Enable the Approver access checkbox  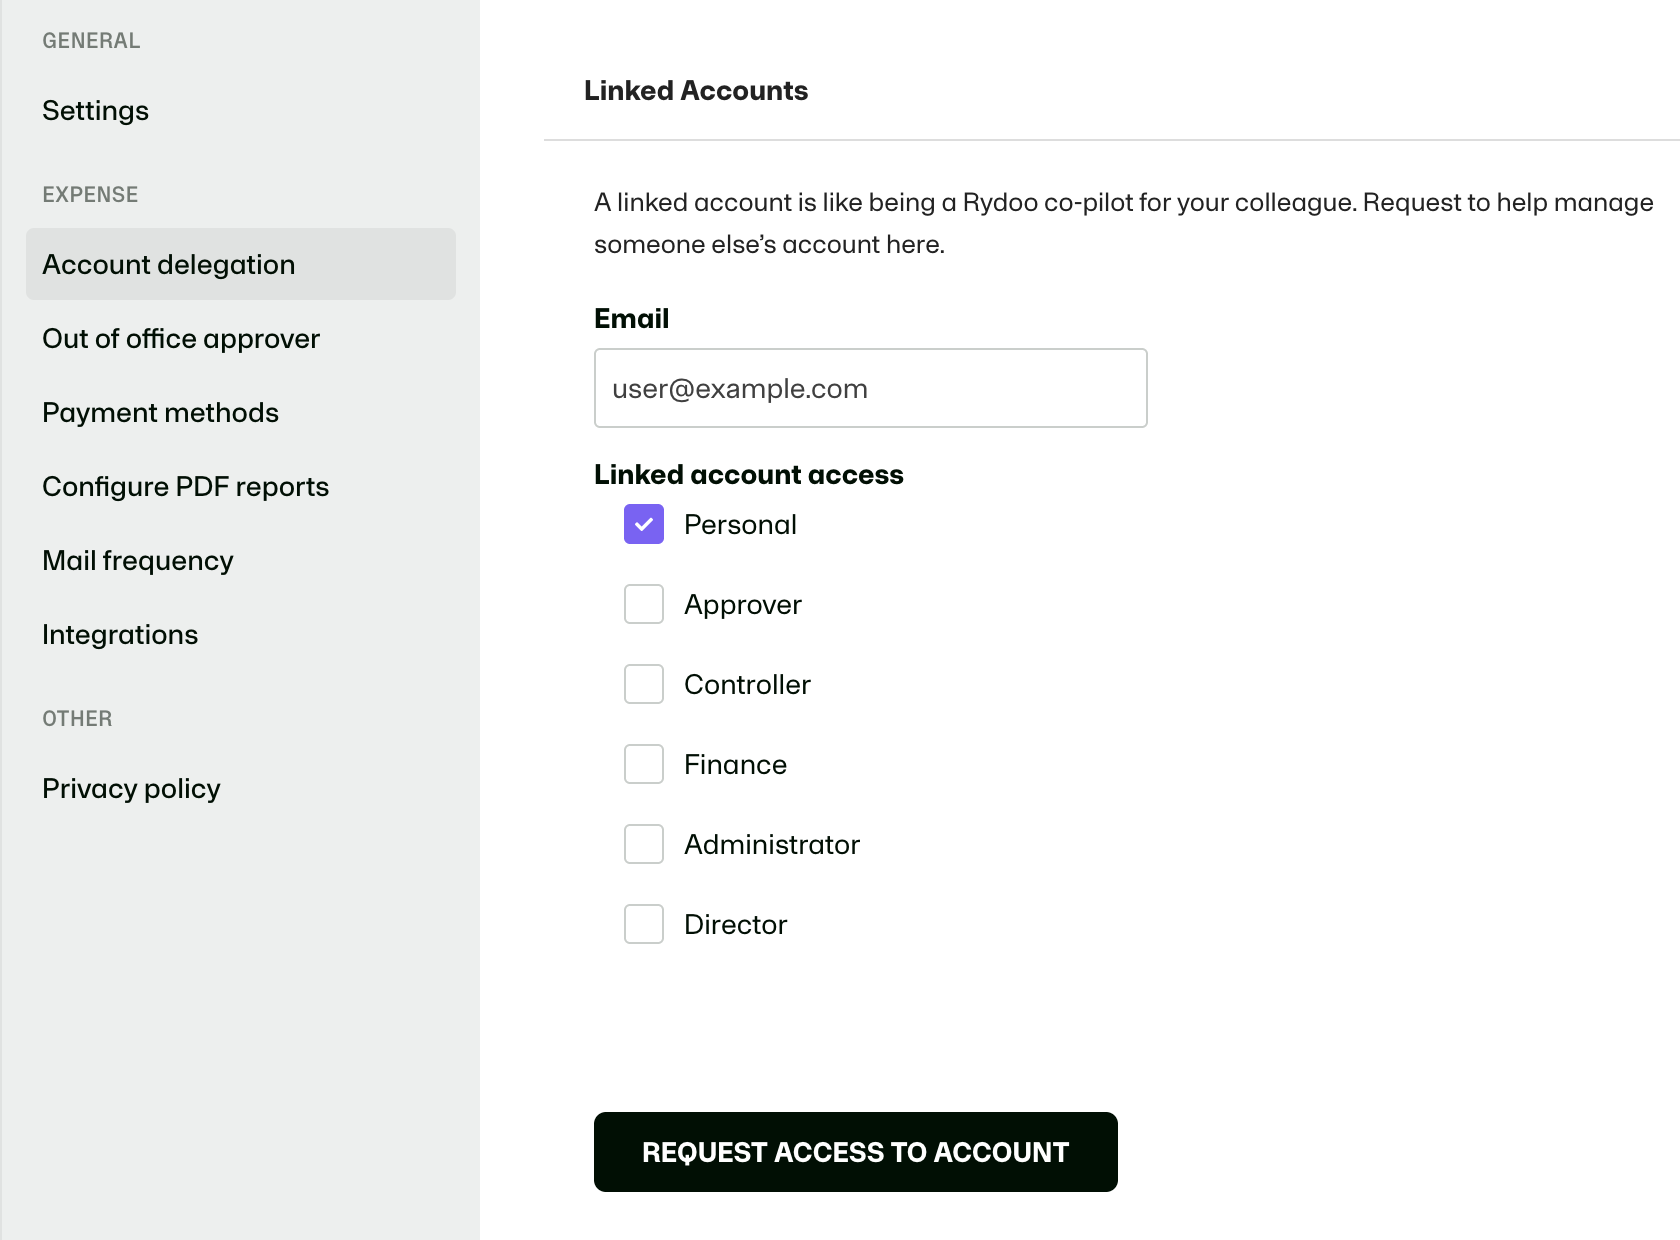pos(644,604)
